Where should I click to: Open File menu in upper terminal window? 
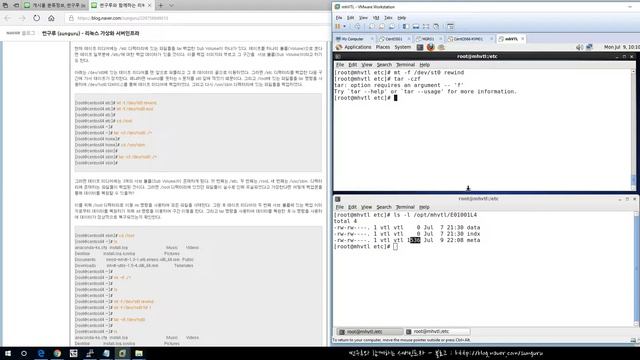(x=340, y=65)
